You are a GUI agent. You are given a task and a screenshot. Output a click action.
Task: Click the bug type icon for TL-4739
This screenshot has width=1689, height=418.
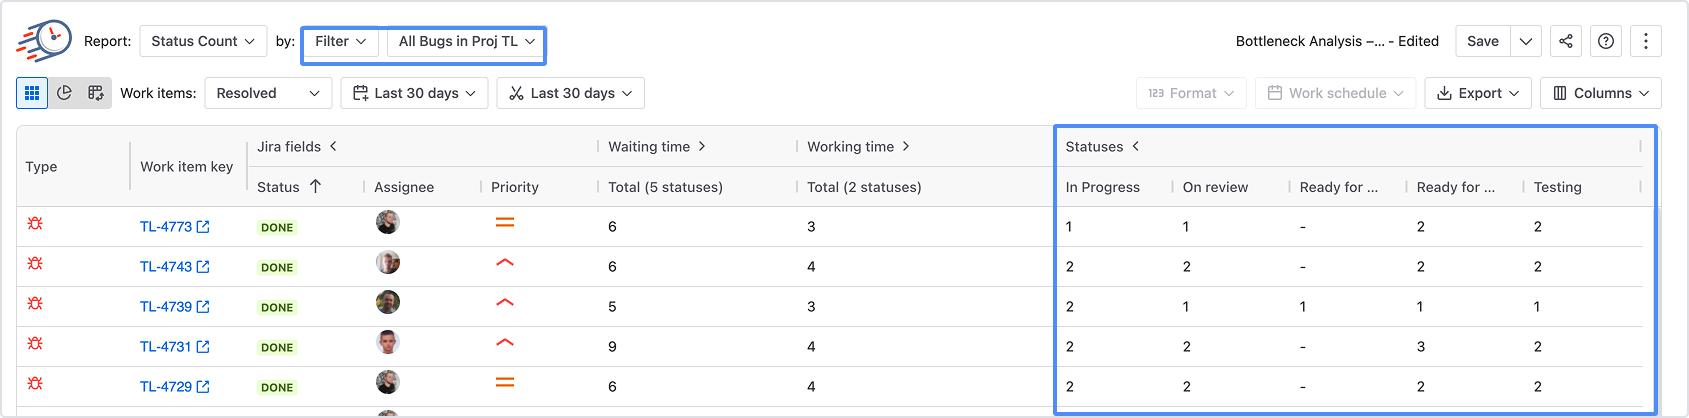pyautogui.click(x=35, y=303)
